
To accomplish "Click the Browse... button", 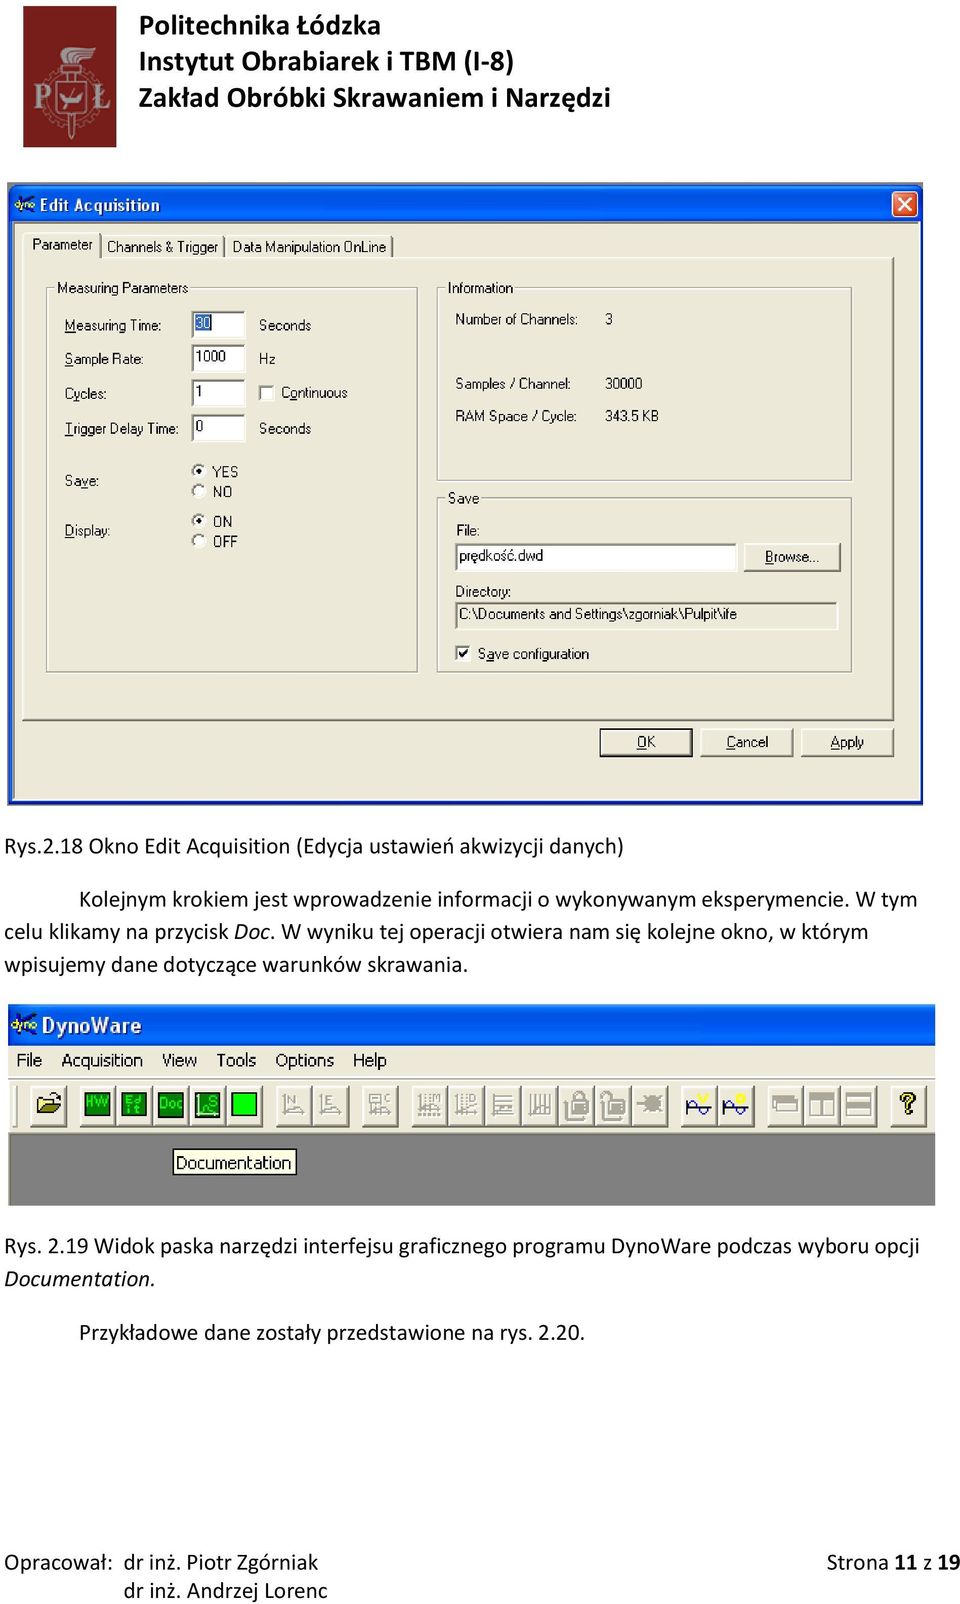I will point(792,557).
